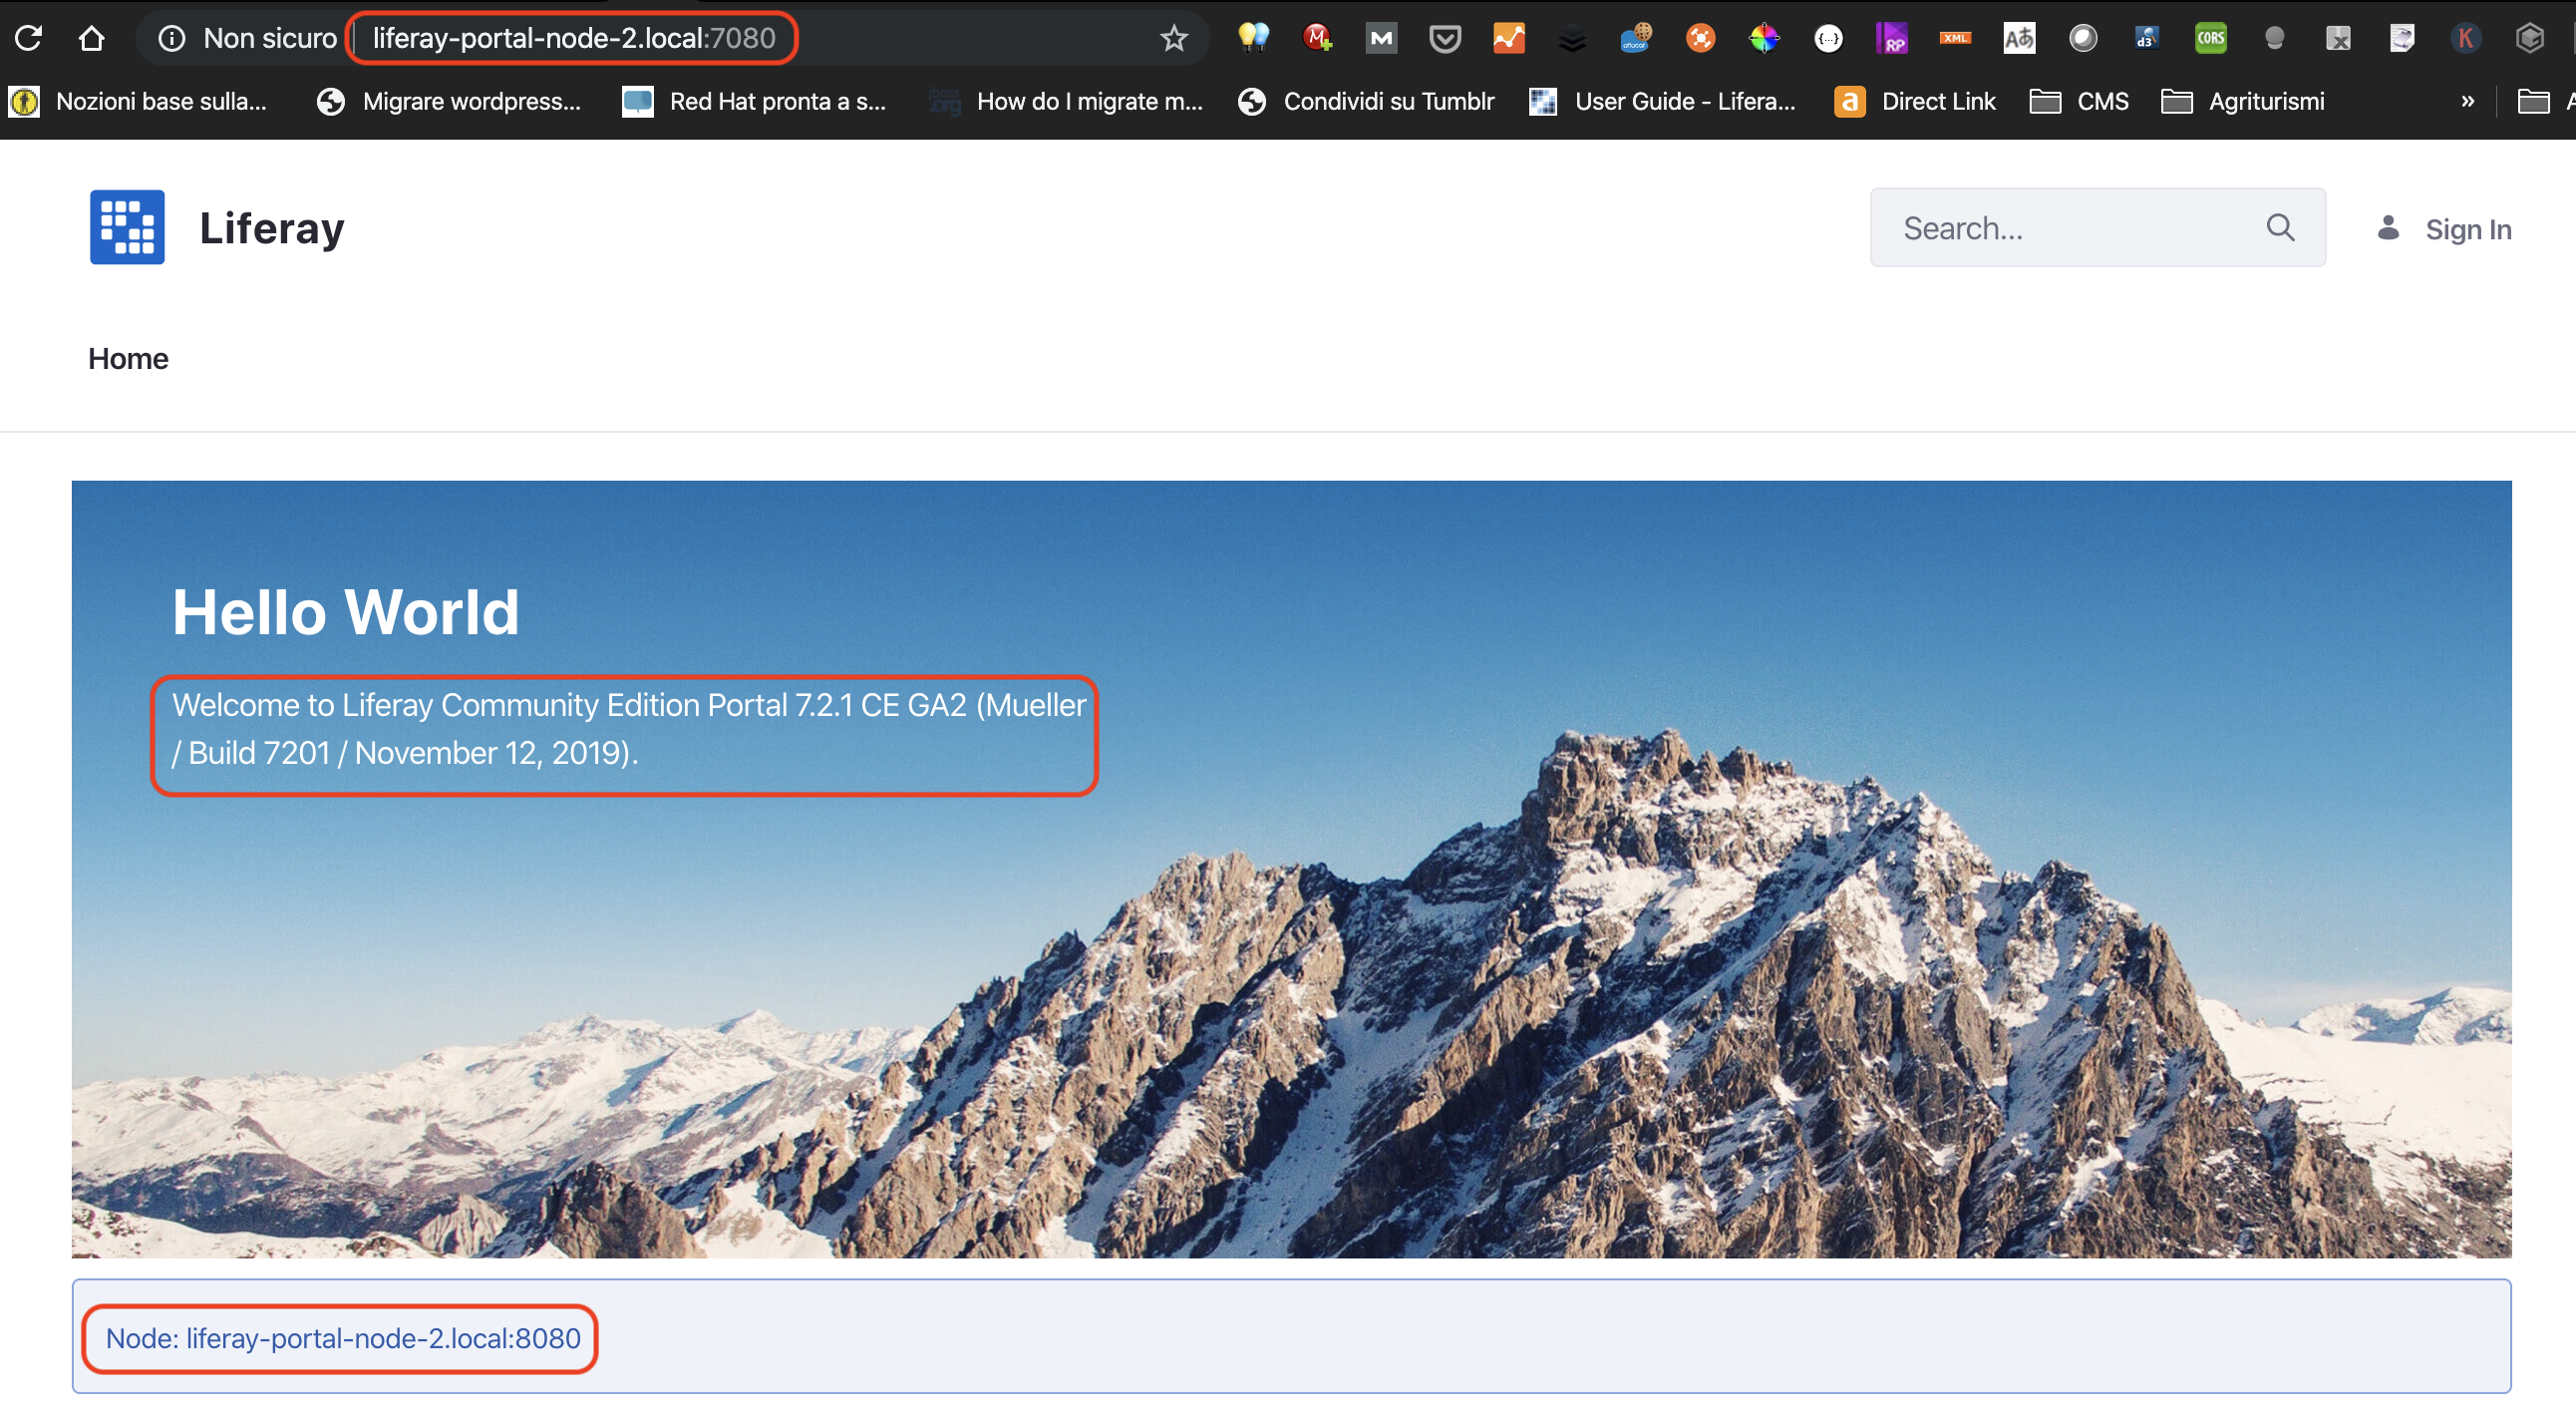Click the Gmail icon in browser toolbar
Viewport: 2576px width, 1418px height.
point(1381,37)
